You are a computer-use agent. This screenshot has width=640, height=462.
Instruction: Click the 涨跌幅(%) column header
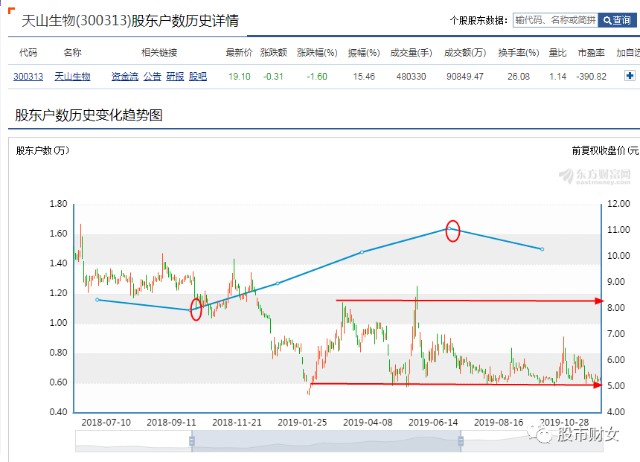(x=317, y=53)
